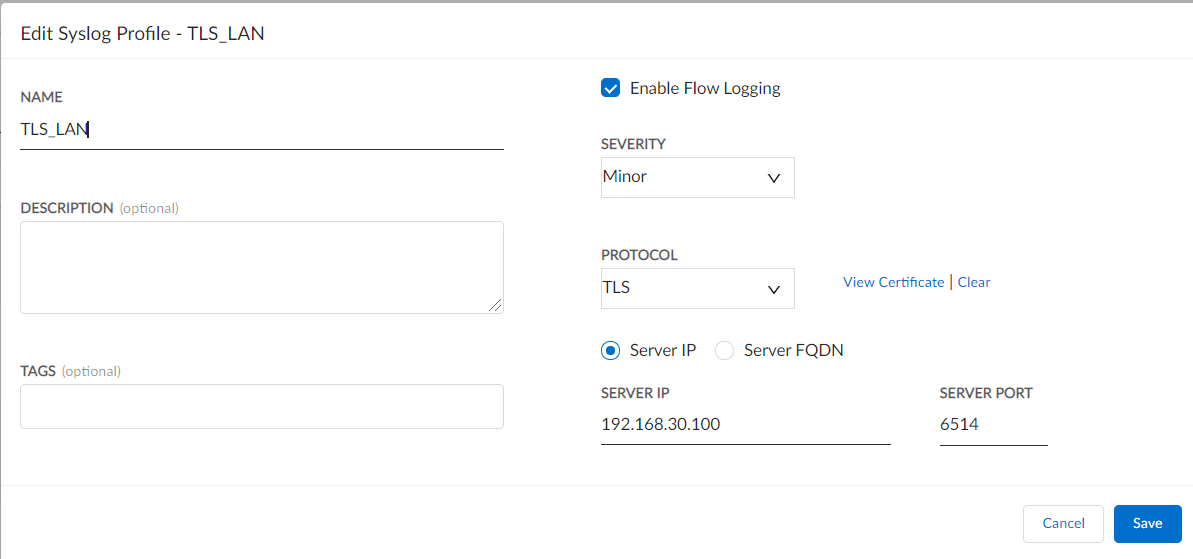Click the PROTOCOL field label
1193x559 pixels.
tap(639, 255)
